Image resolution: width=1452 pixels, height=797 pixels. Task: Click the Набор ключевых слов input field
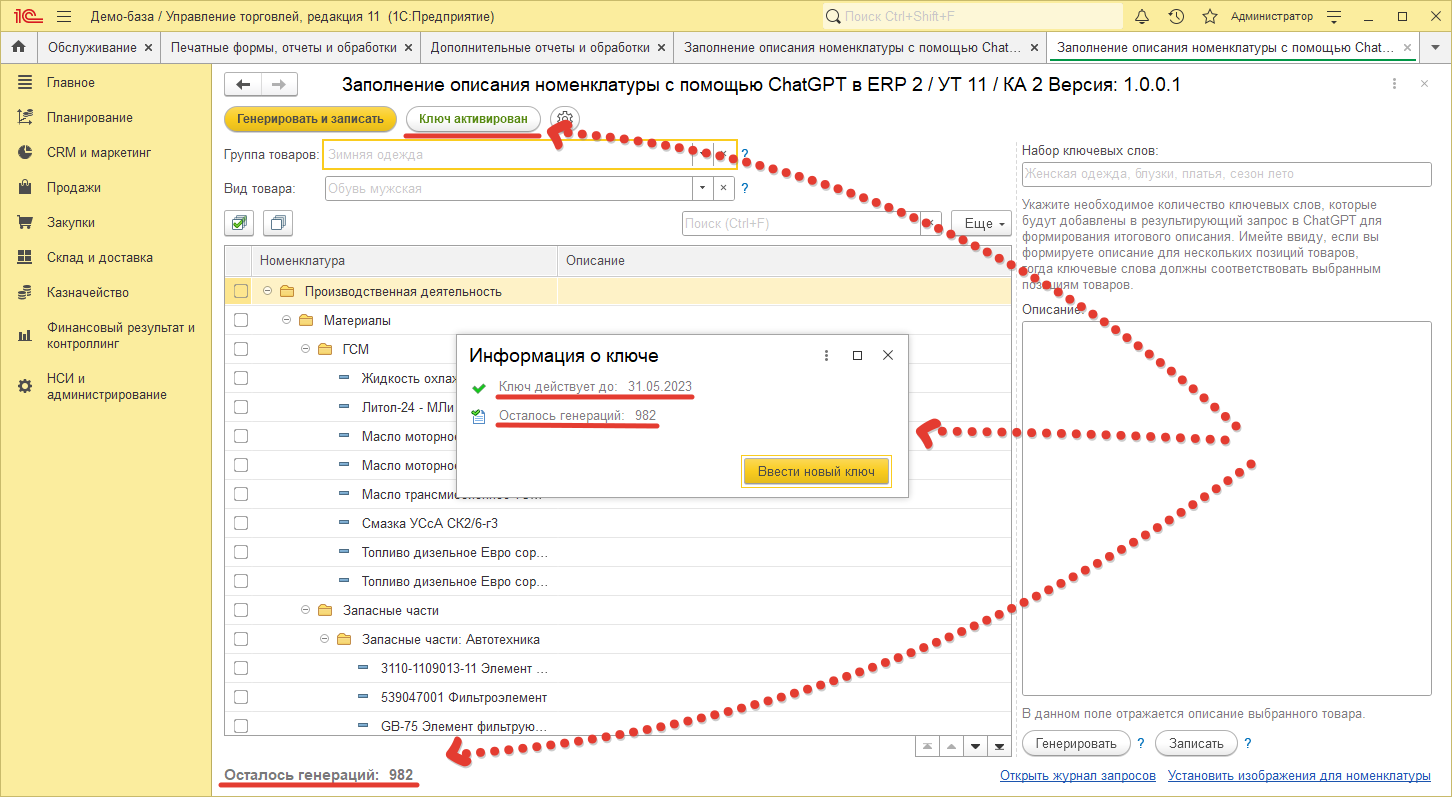(1226, 174)
